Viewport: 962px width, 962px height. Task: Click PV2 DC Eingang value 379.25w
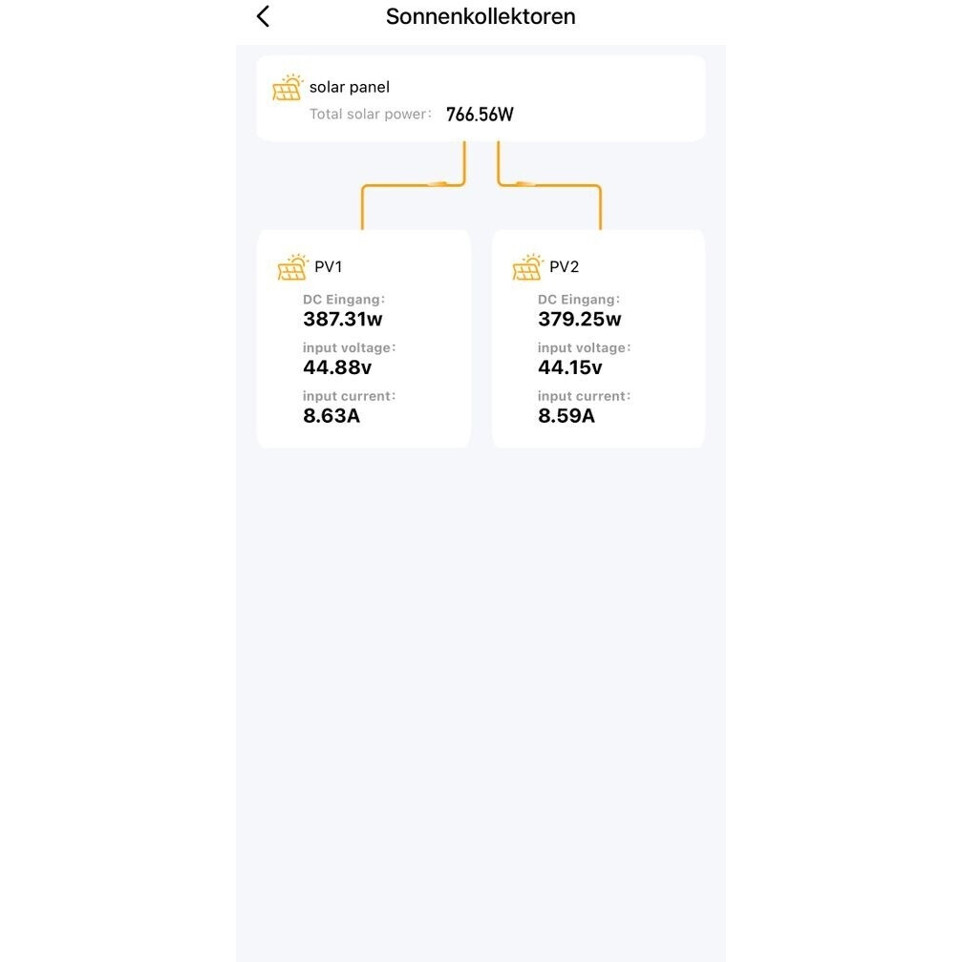579,319
